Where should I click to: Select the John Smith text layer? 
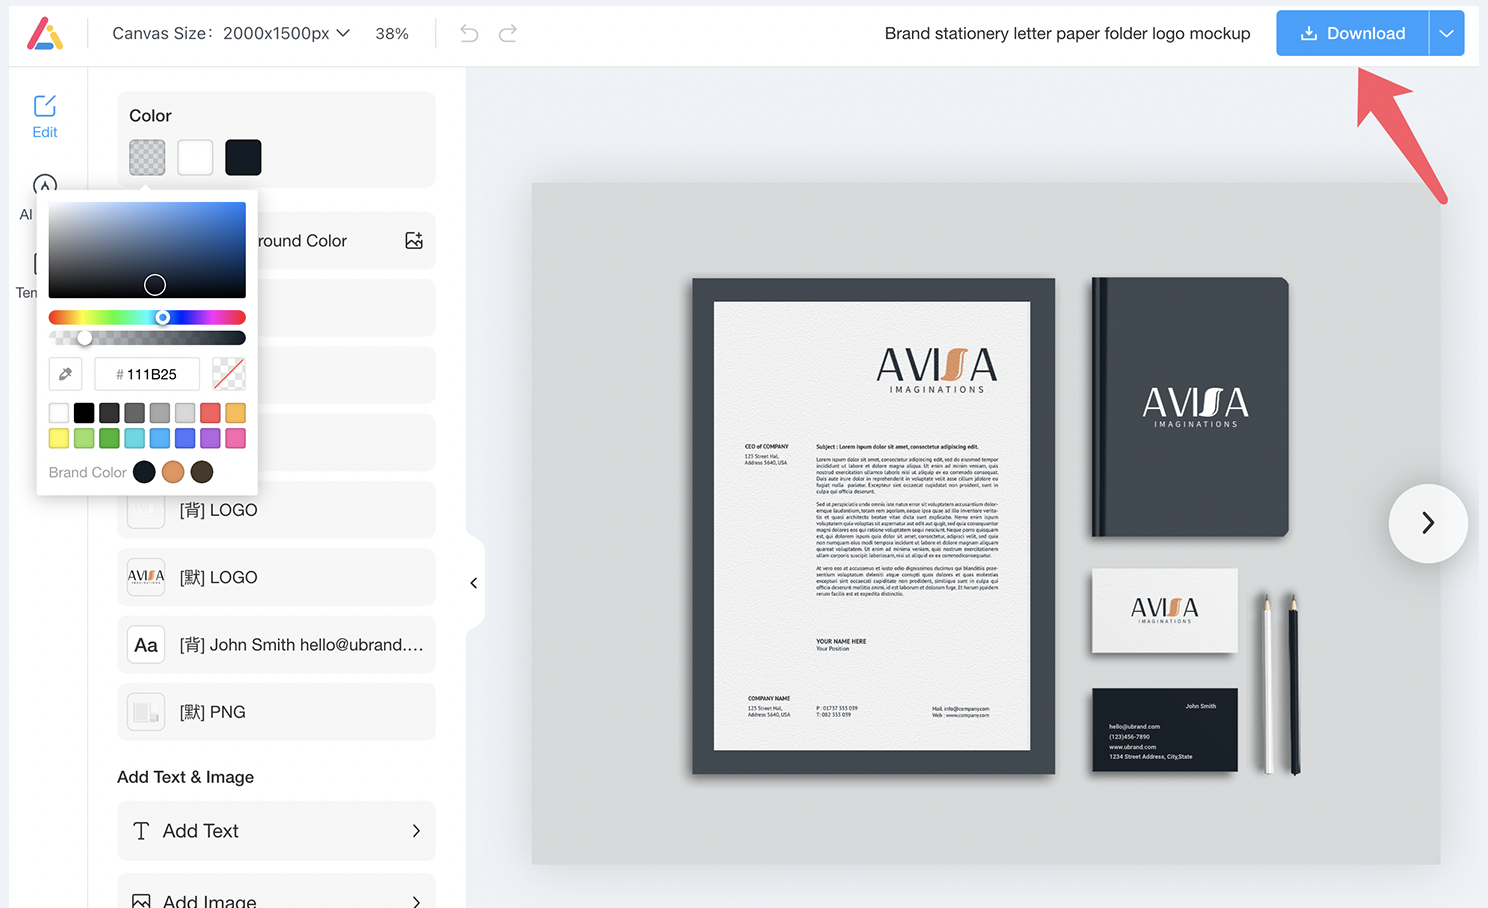coord(276,645)
